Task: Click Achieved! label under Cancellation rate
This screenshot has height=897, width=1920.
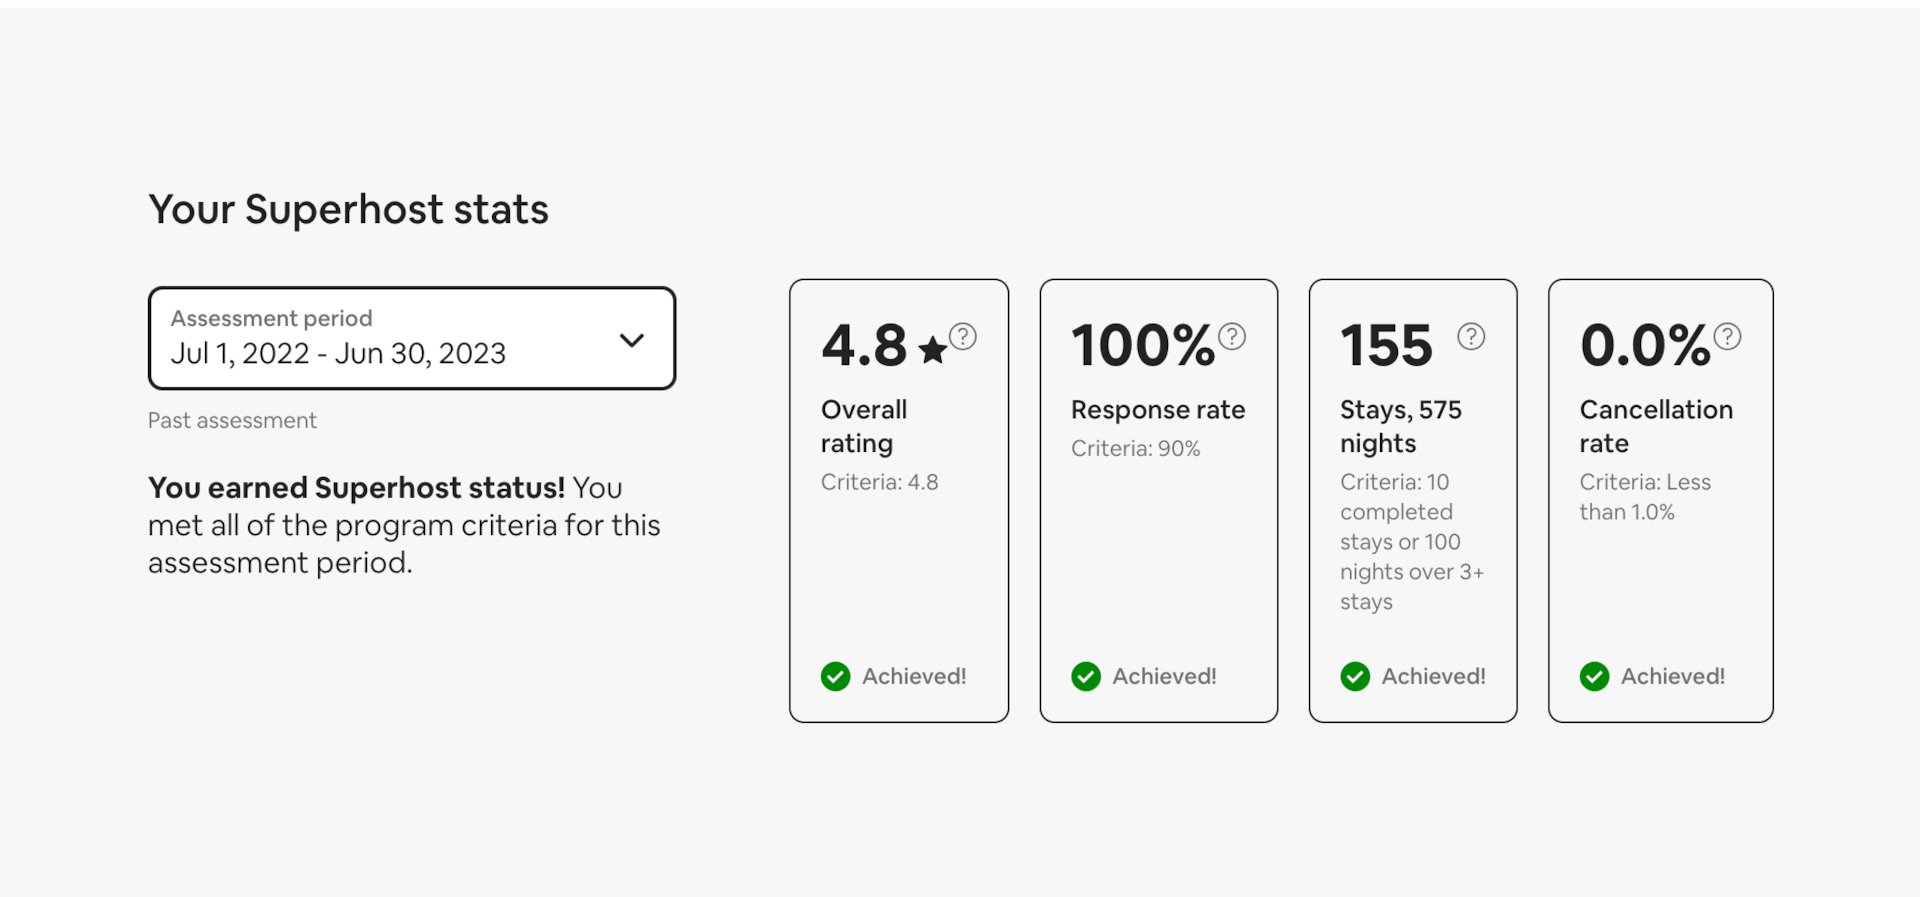Action: pos(1673,677)
